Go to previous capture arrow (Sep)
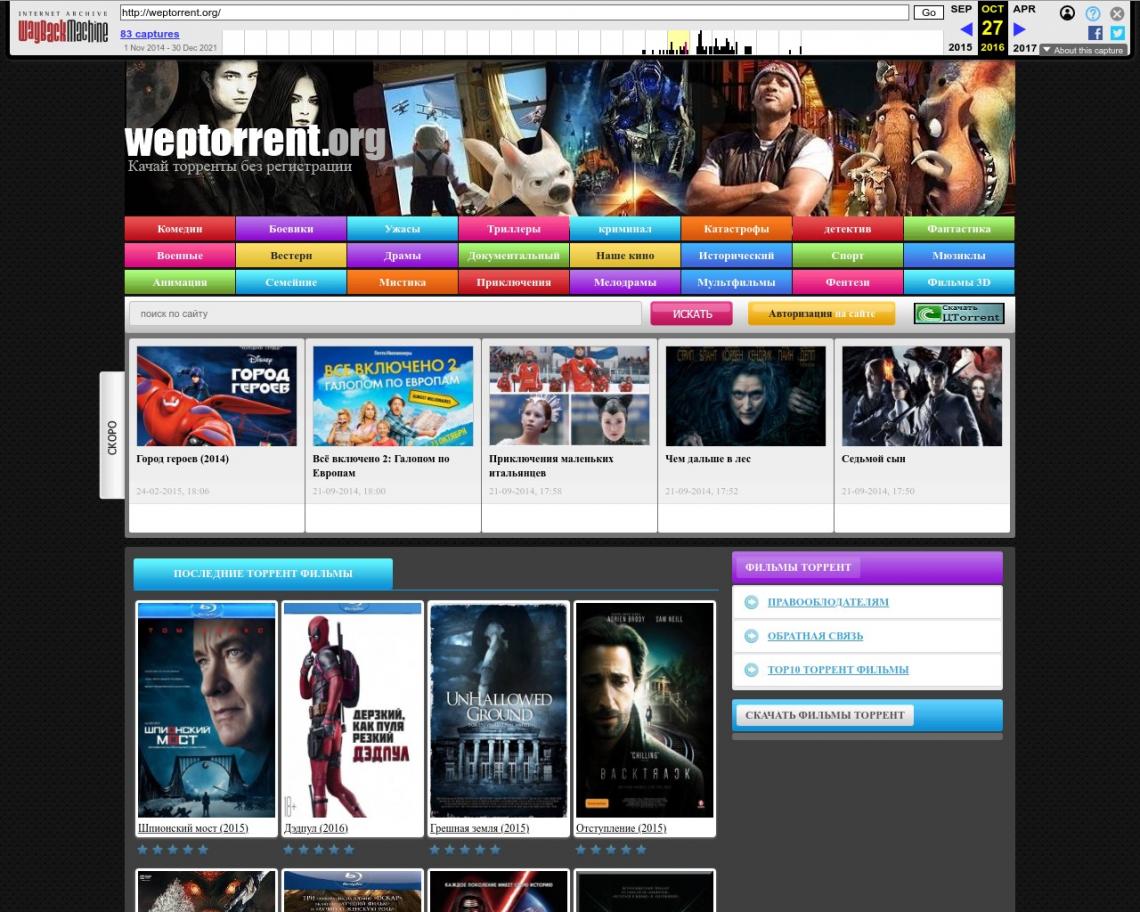Image resolution: width=1140 pixels, height=912 pixels. 966,29
